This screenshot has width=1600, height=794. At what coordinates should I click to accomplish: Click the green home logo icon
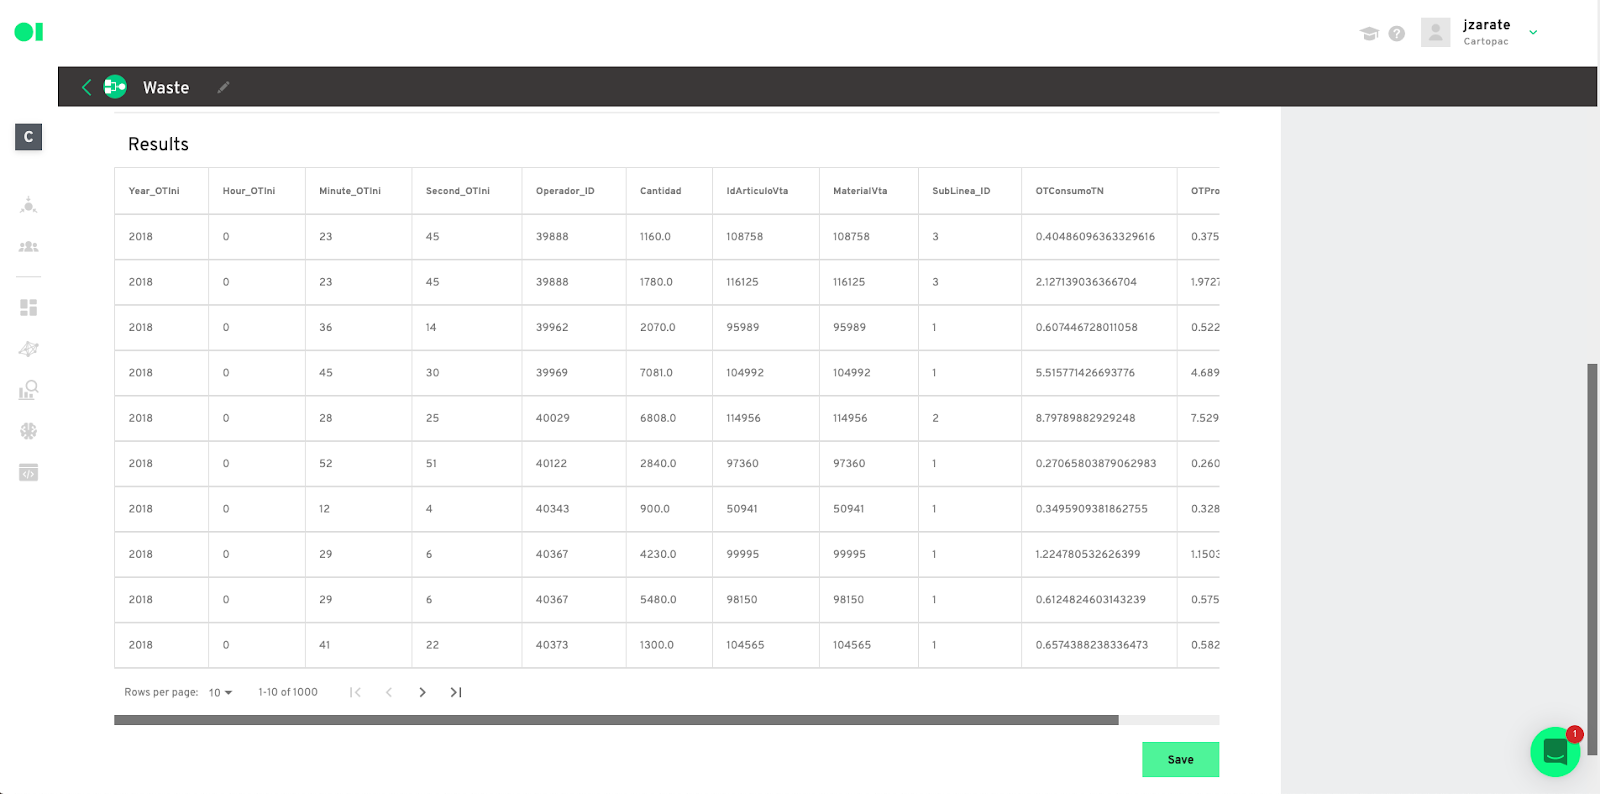(x=29, y=32)
